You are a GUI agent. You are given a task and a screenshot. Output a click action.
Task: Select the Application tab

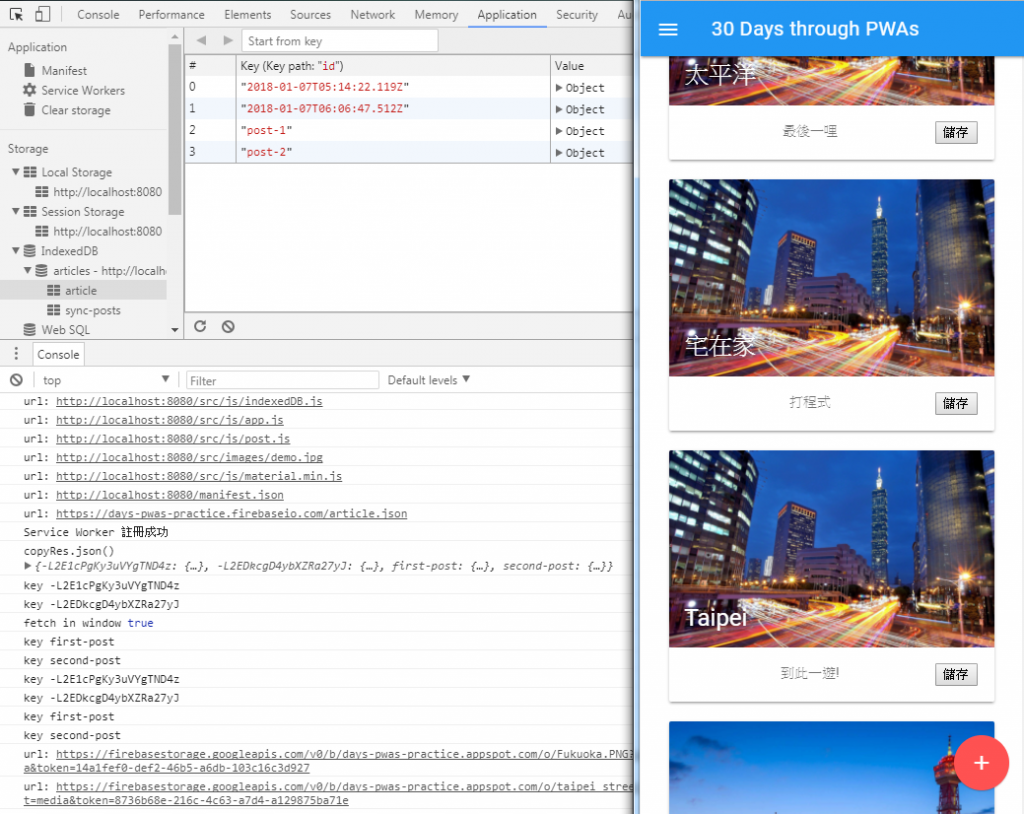[x=507, y=14]
